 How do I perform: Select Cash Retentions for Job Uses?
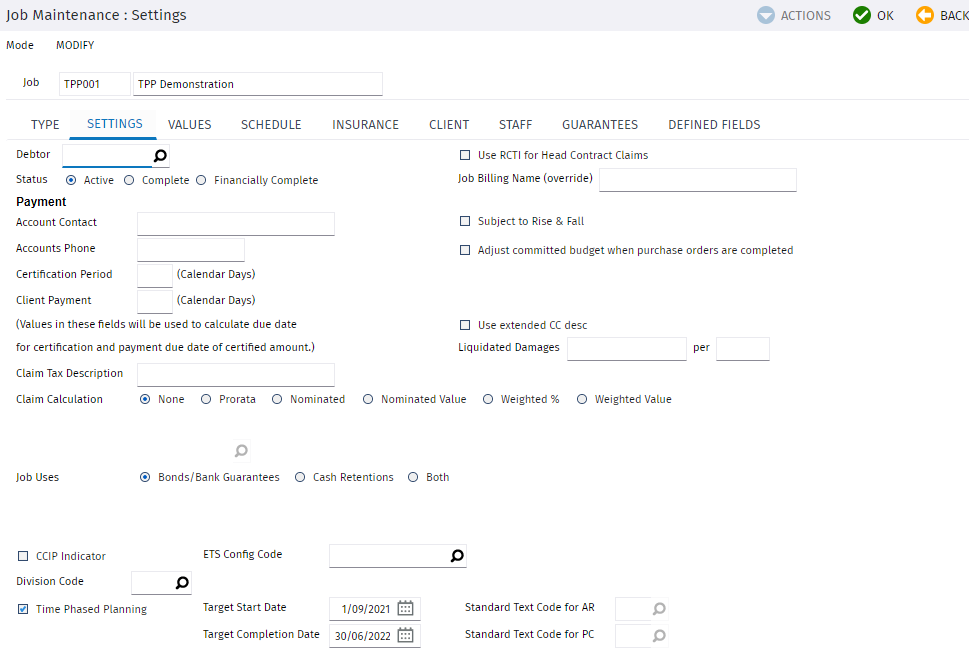pyautogui.click(x=300, y=477)
